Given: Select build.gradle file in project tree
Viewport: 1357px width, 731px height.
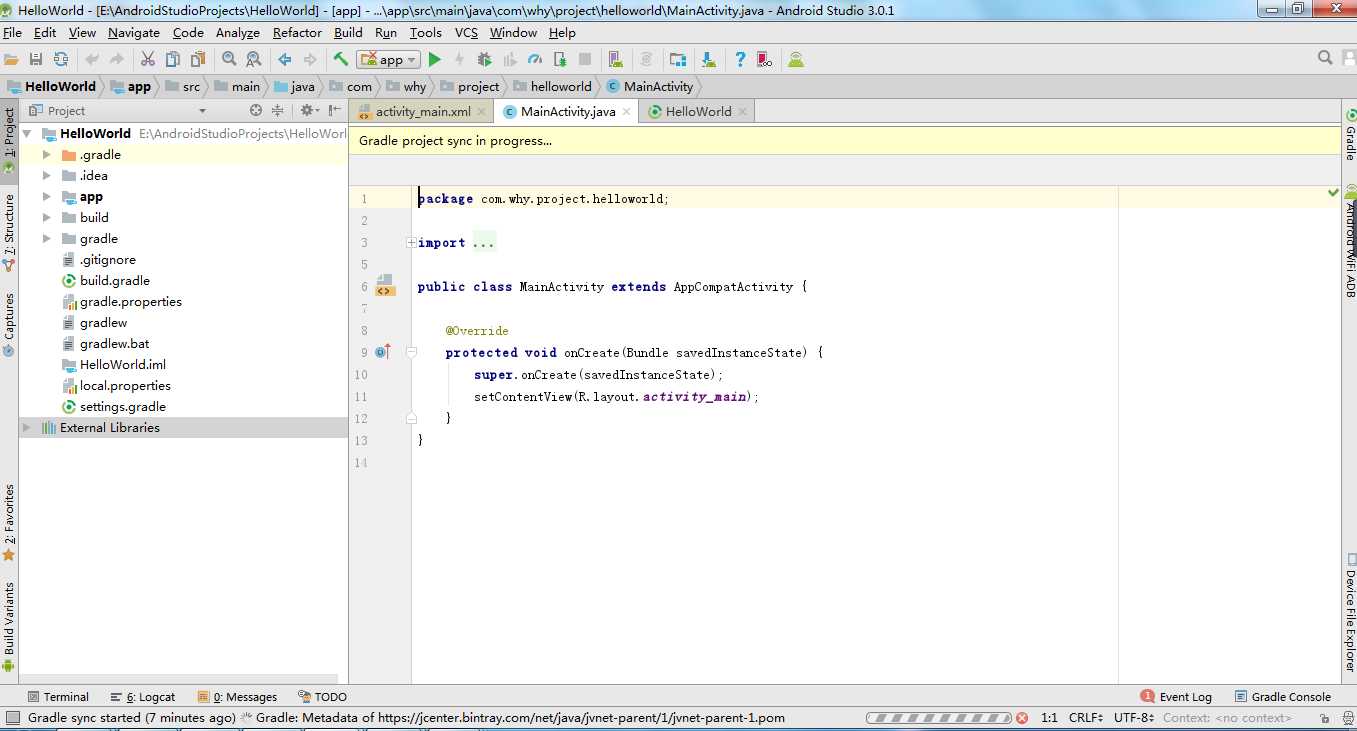Looking at the screenshot, I should coord(114,281).
